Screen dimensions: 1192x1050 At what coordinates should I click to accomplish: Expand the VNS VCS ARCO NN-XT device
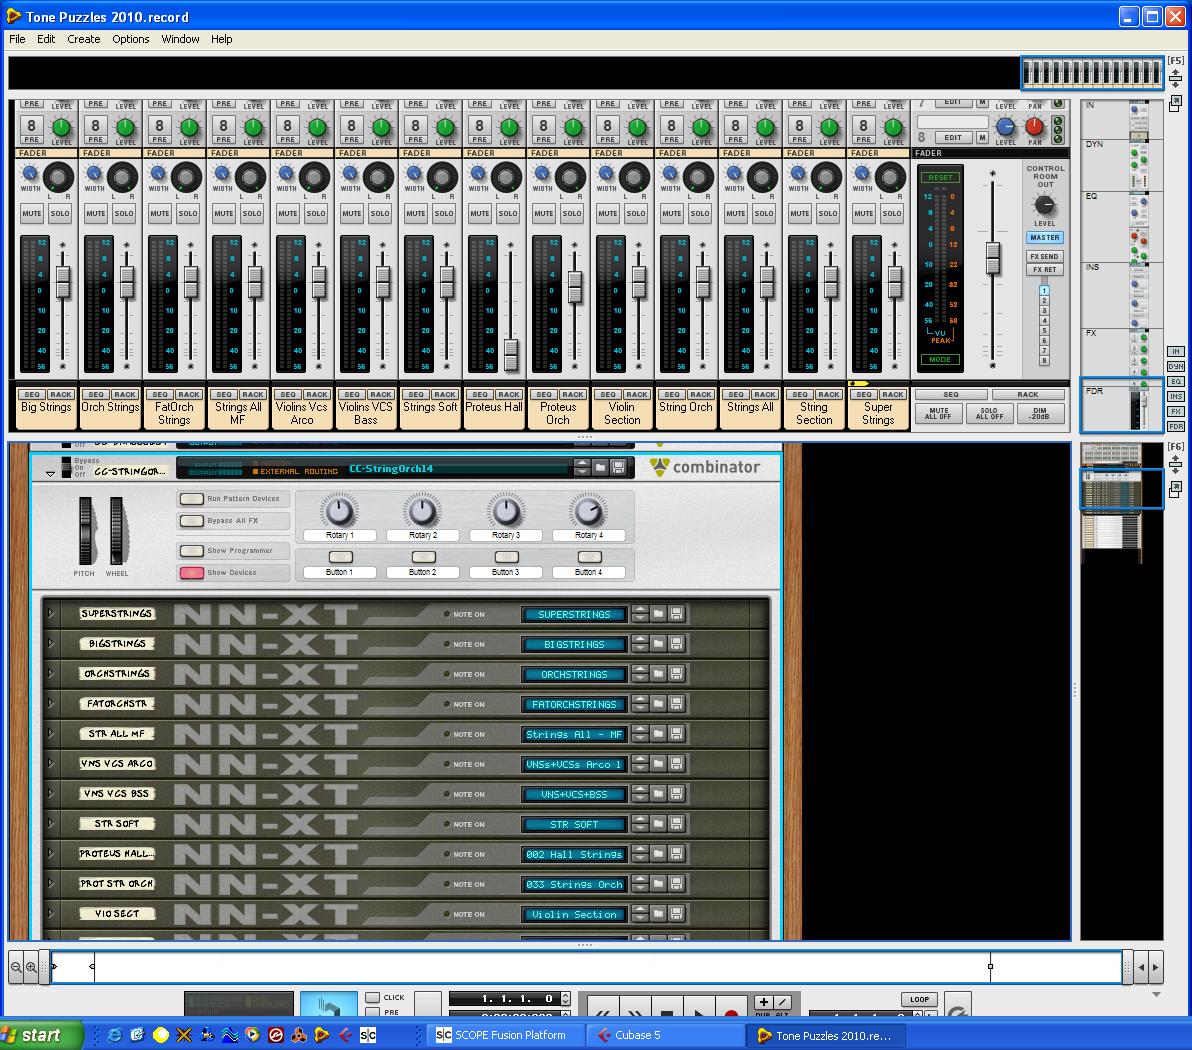51,763
